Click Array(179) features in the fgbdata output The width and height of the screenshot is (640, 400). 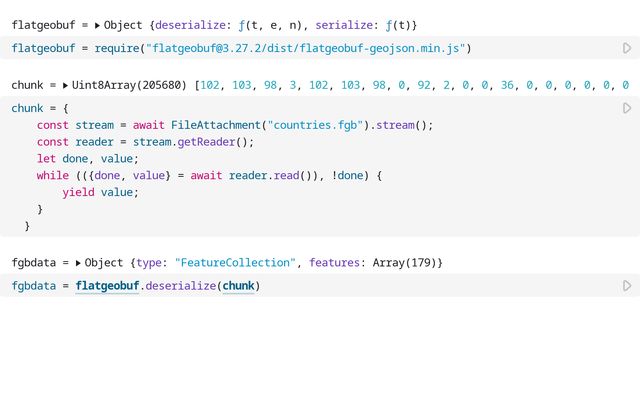coord(404,263)
